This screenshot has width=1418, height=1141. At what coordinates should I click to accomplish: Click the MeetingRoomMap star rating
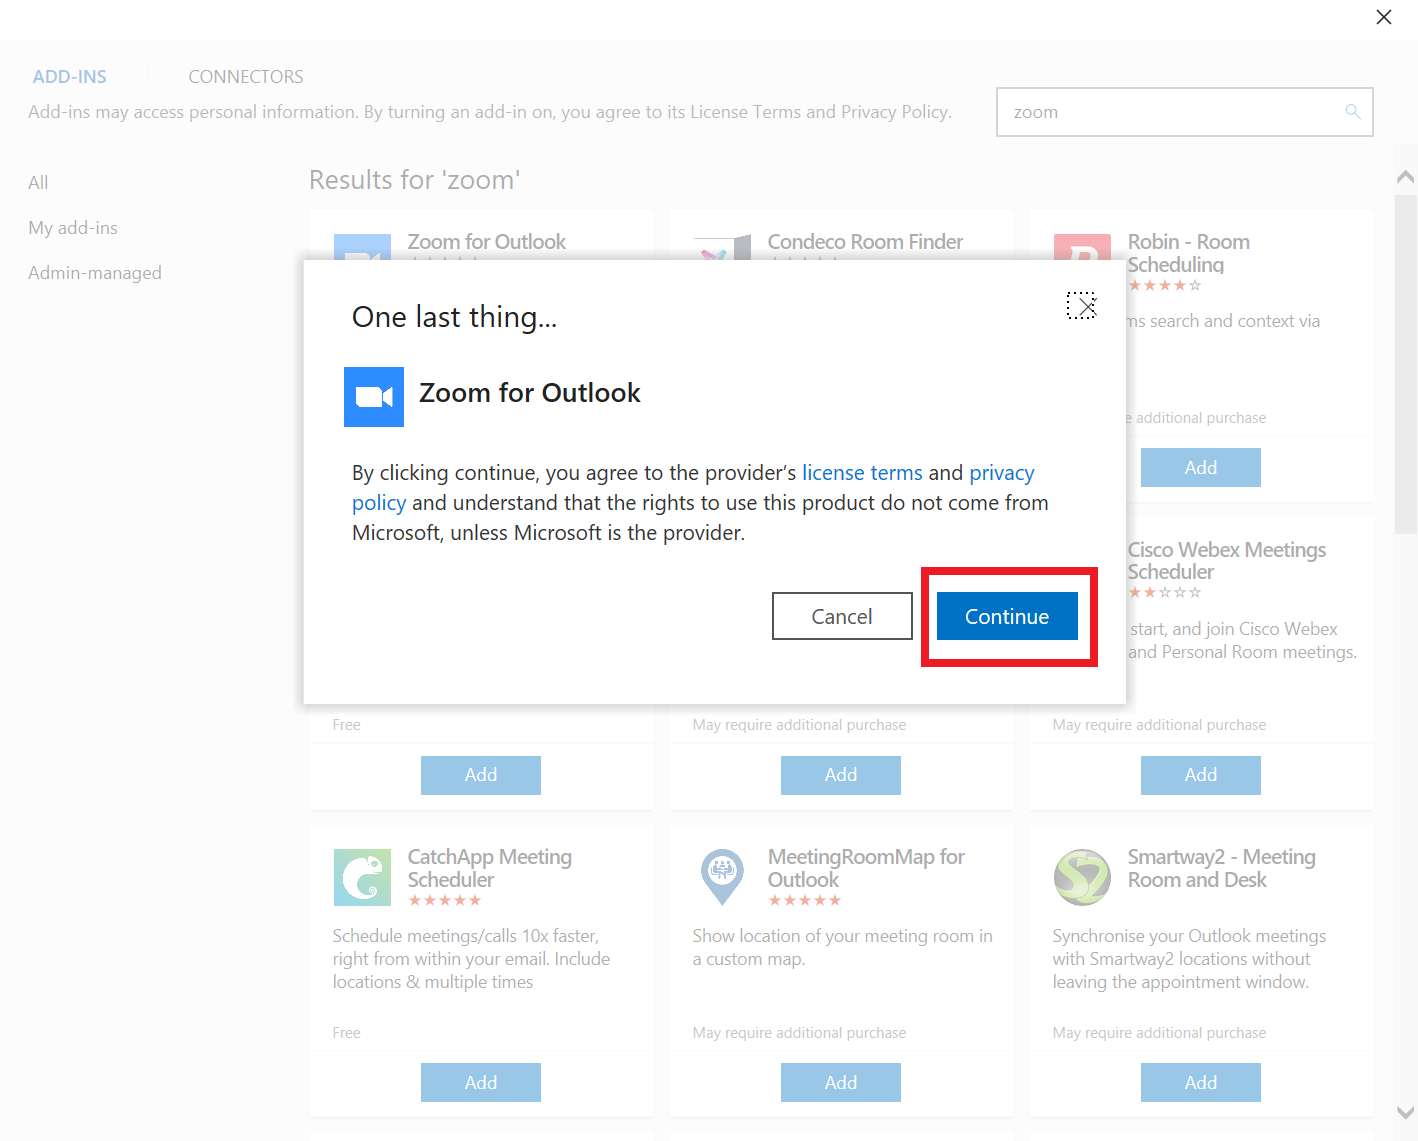(x=805, y=900)
